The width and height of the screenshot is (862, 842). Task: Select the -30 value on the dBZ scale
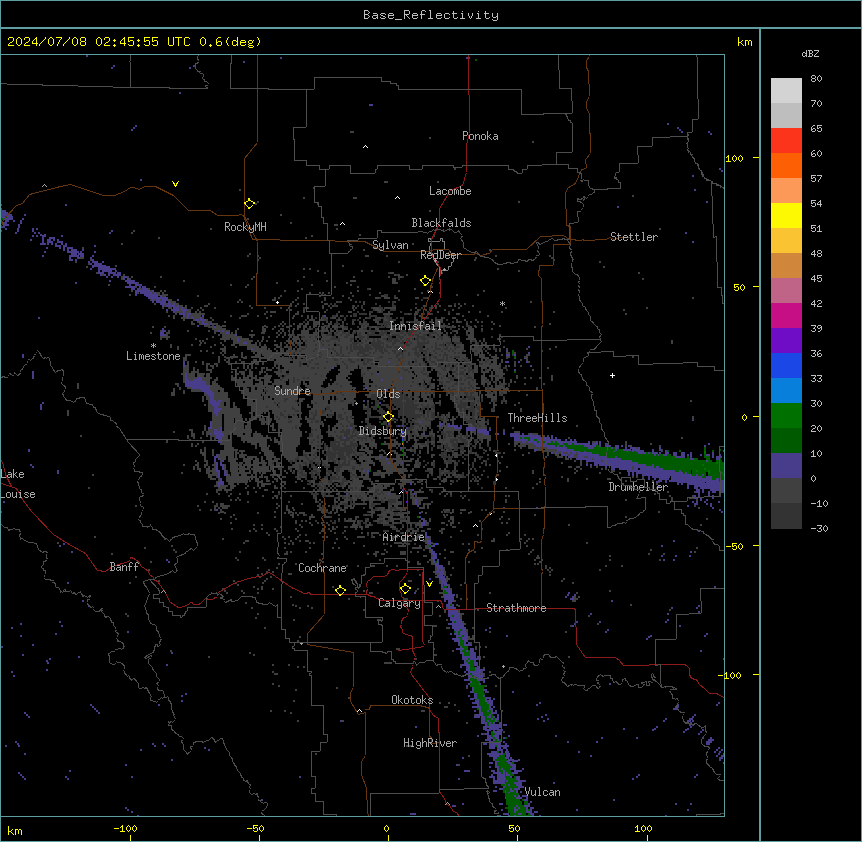[819, 529]
